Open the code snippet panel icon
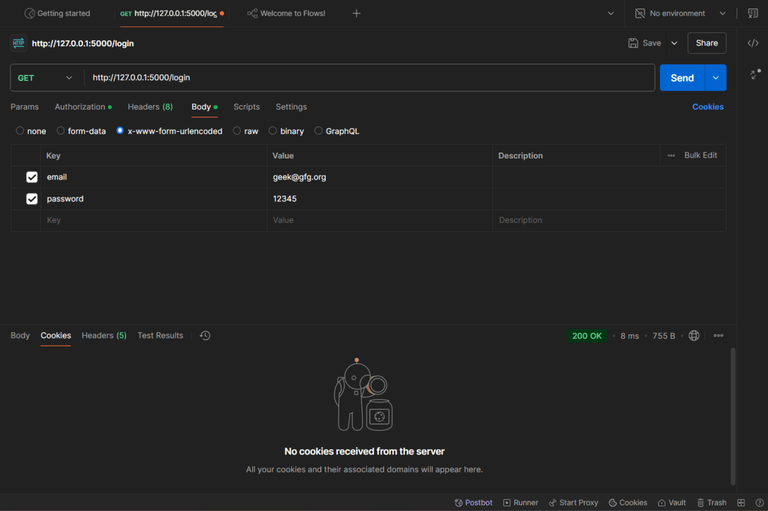 point(752,43)
